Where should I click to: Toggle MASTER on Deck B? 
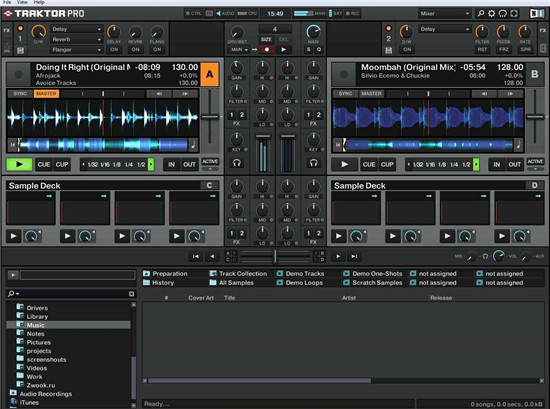pyautogui.click(x=371, y=94)
